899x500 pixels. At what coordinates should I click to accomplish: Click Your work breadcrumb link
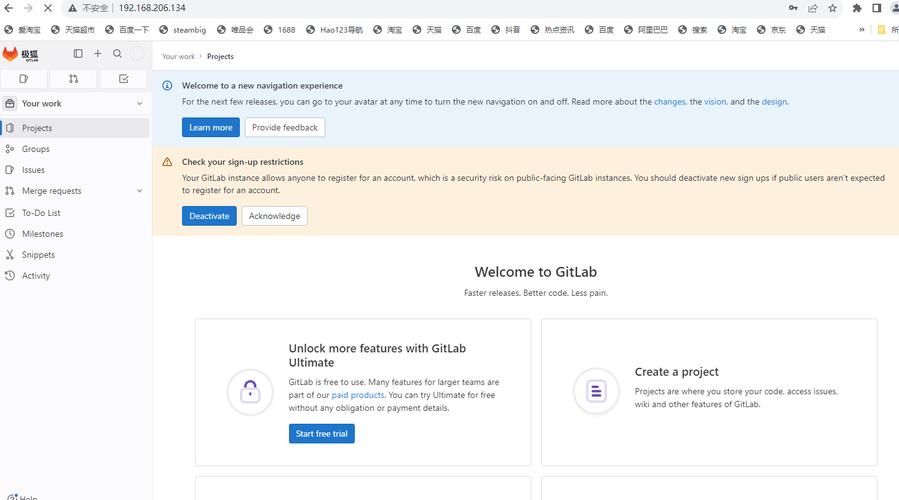pyautogui.click(x=178, y=56)
